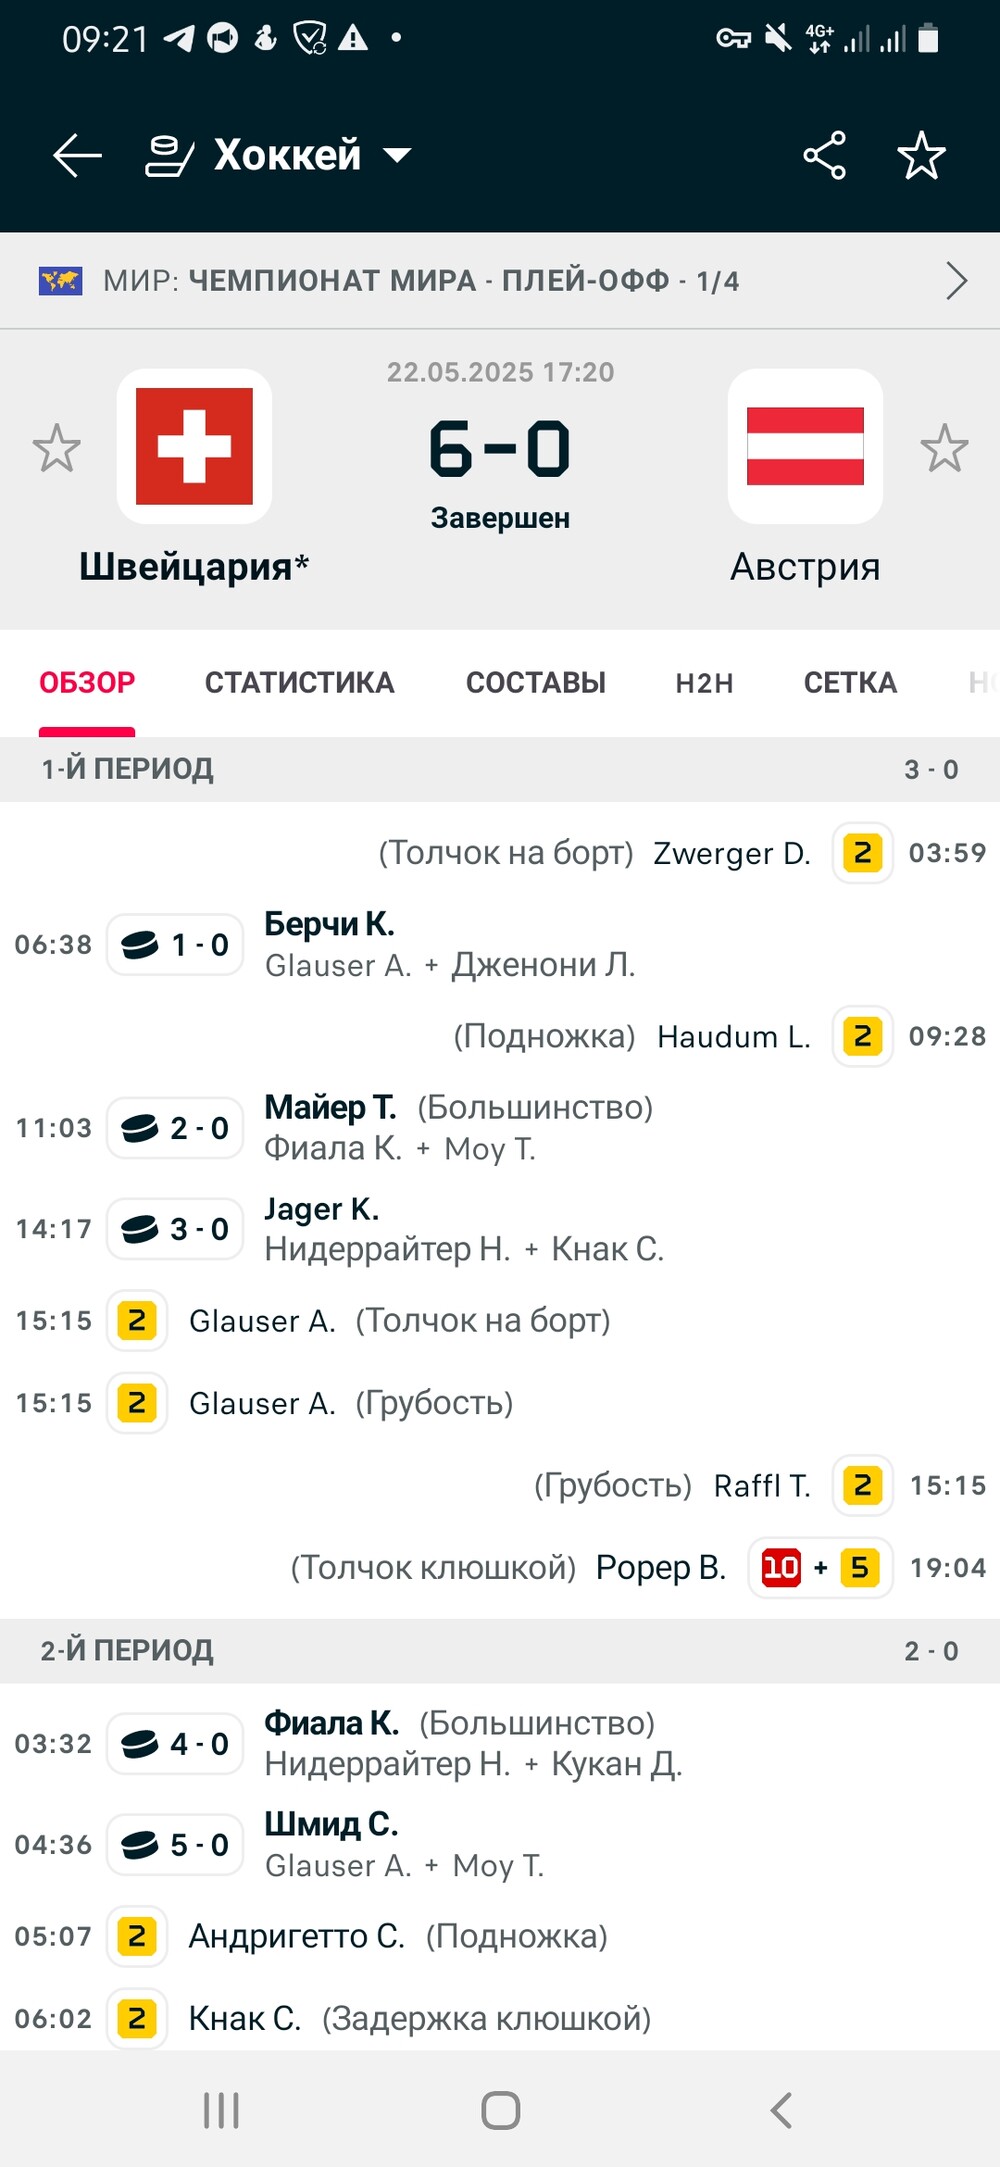
Task: Open the share icon
Action: [x=824, y=156]
